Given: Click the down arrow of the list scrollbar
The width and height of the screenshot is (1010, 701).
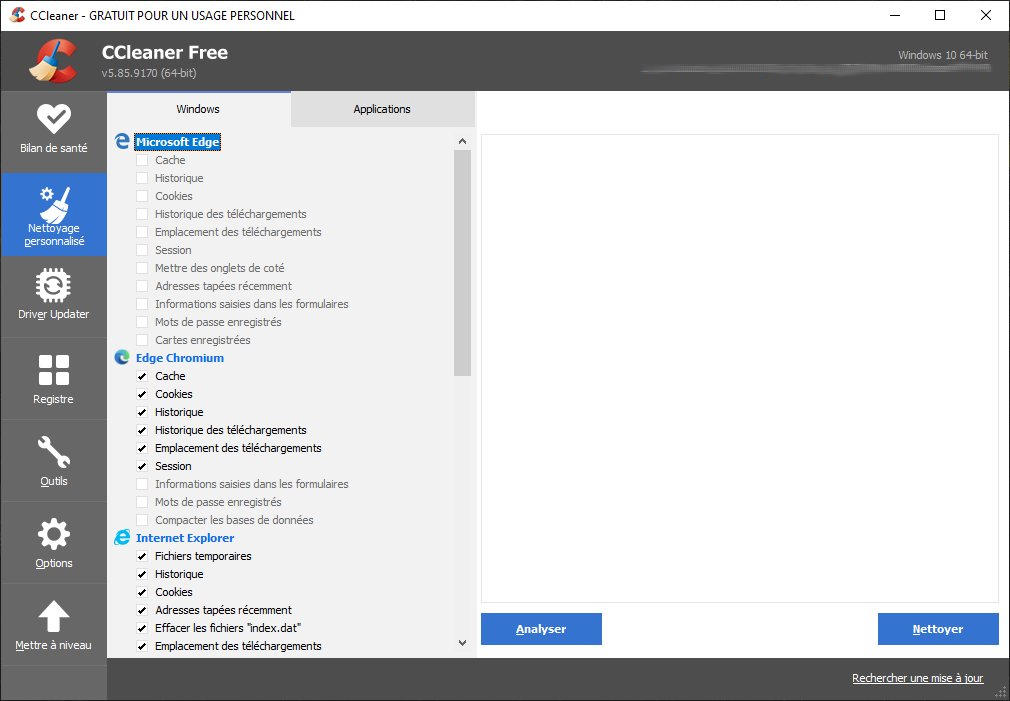Looking at the screenshot, I should (462, 642).
